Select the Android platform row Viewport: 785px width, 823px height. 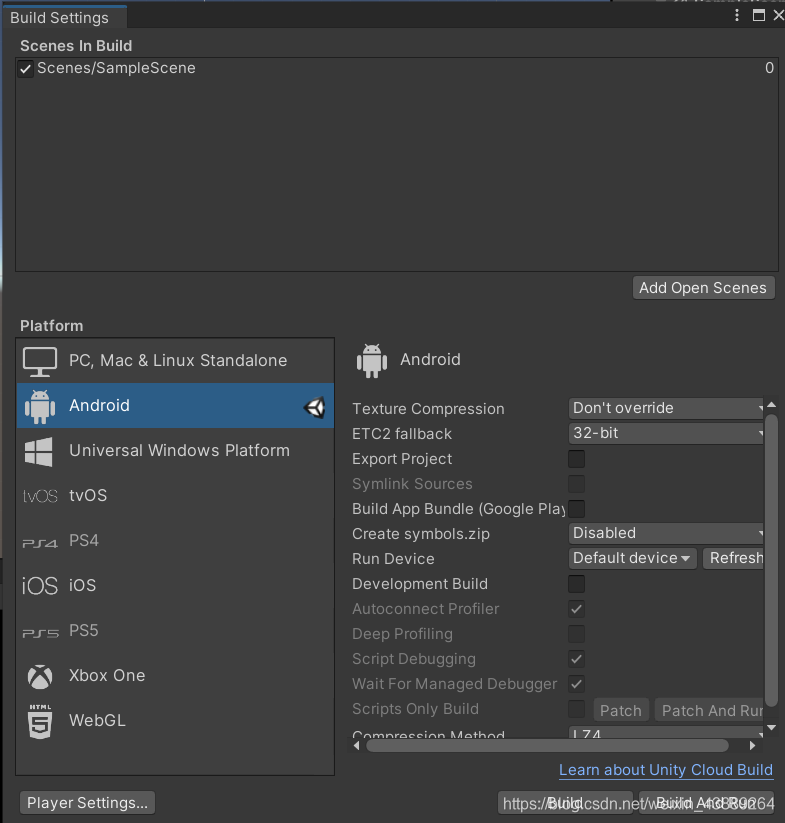[x=175, y=406]
